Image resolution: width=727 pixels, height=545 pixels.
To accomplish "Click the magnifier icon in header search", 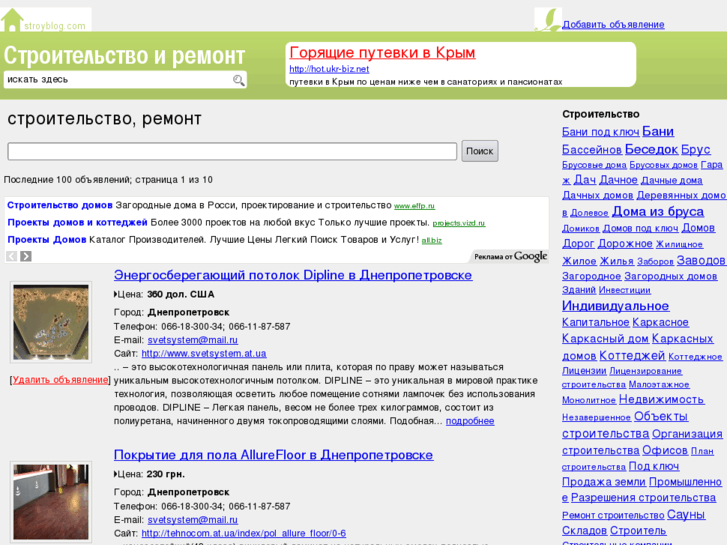I will 238,80.
